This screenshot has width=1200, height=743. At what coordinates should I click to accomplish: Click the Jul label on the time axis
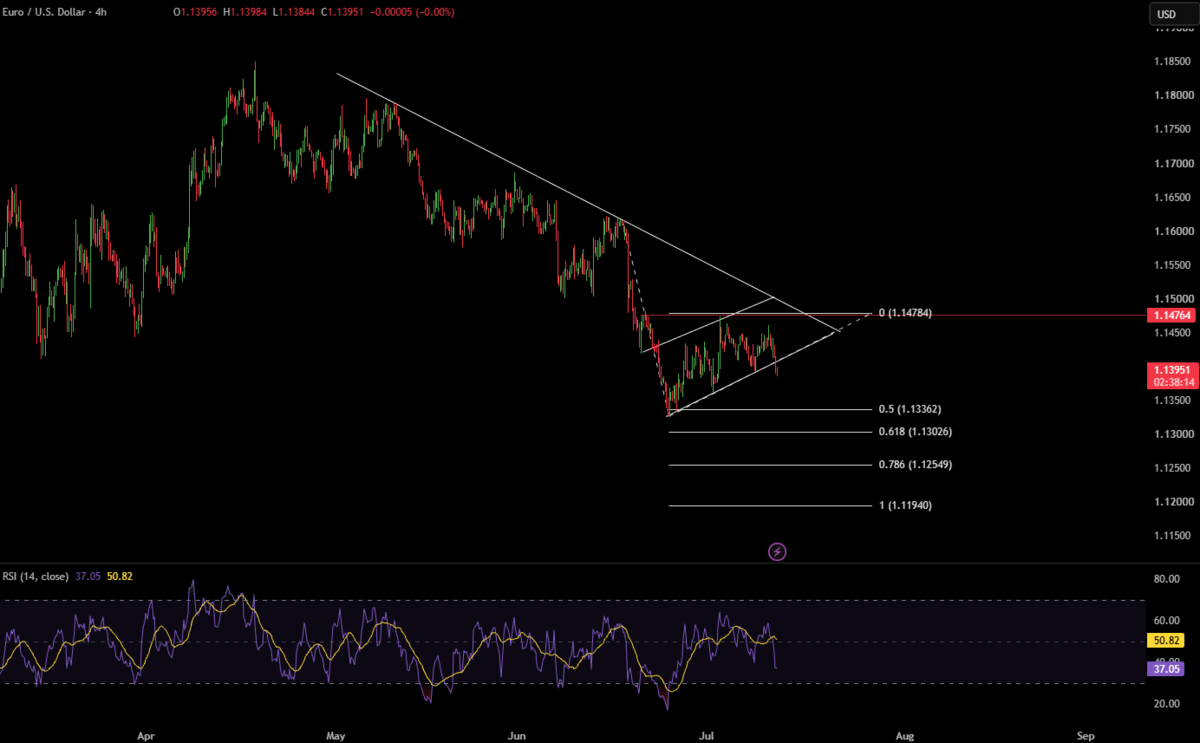[707, 735]
